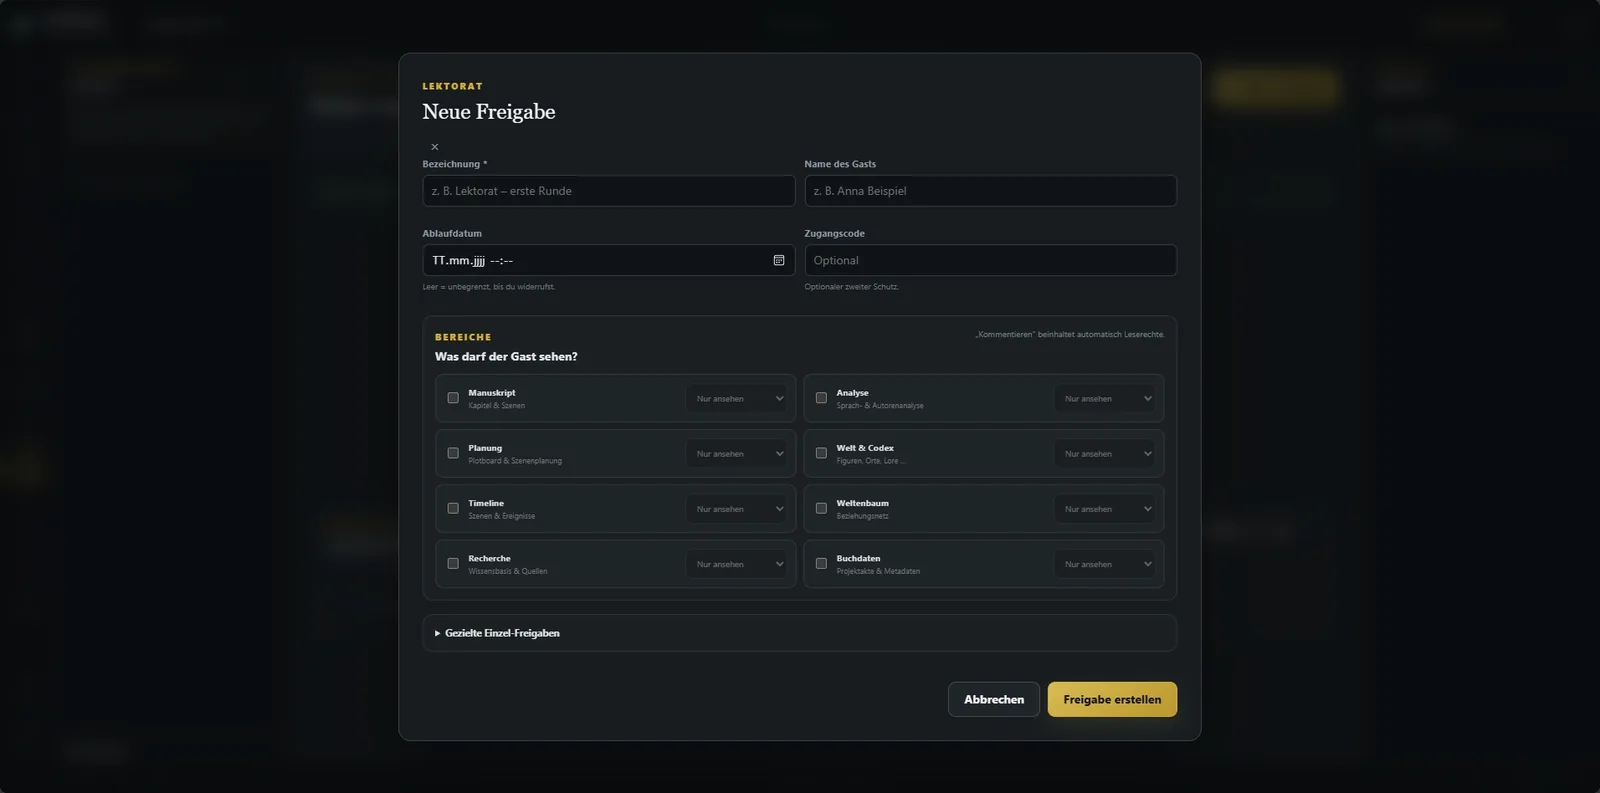Close the Neue Freigabe dialog with X
The width and height of the screenshot is (1600, 793).
tap(435, 147)
